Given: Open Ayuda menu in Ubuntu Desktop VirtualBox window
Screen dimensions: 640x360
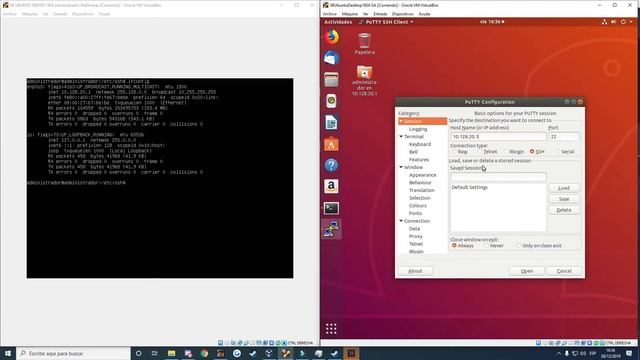Looking at the screenshot, I should click(x=424, y=14).
